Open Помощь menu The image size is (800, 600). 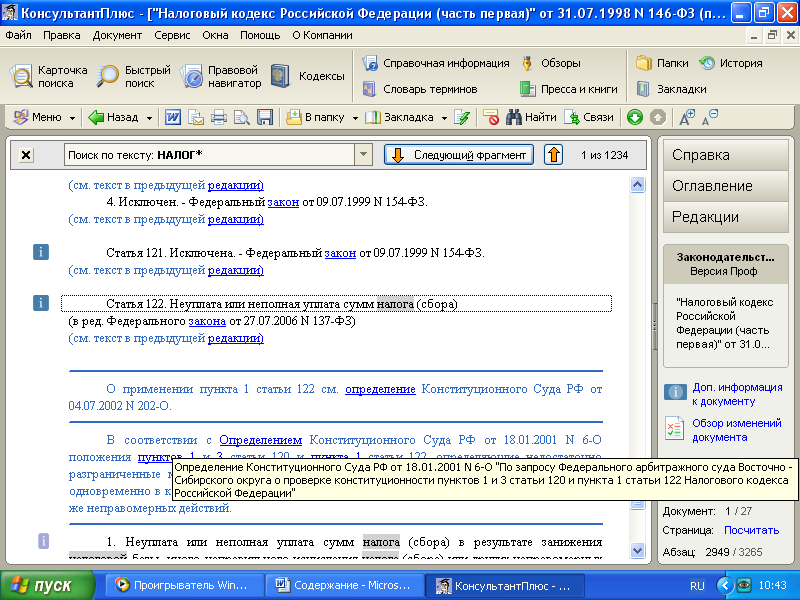[260, 35]
